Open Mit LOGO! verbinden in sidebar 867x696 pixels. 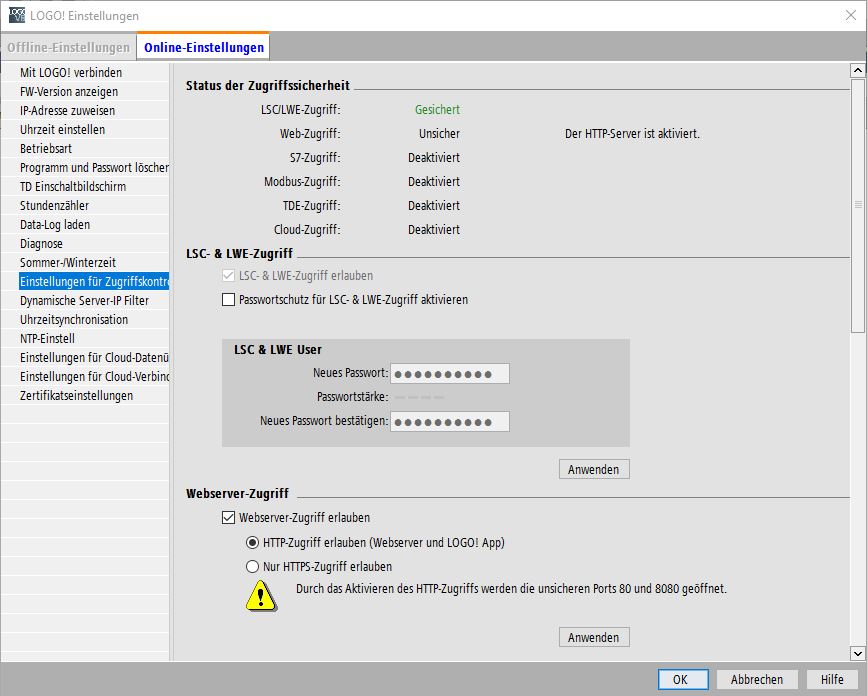71,73
